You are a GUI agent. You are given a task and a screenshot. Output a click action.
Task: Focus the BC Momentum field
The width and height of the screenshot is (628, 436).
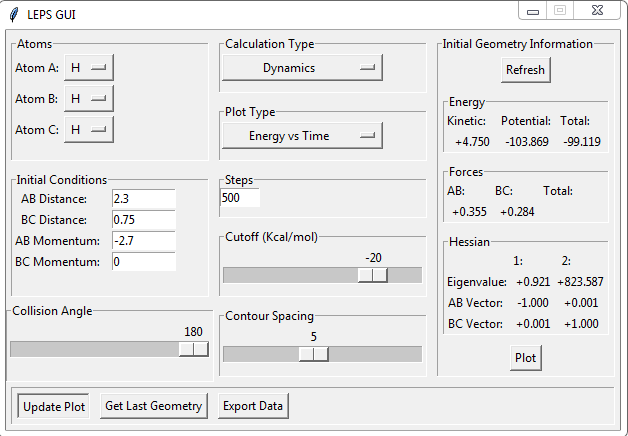[x=144, y=262]
